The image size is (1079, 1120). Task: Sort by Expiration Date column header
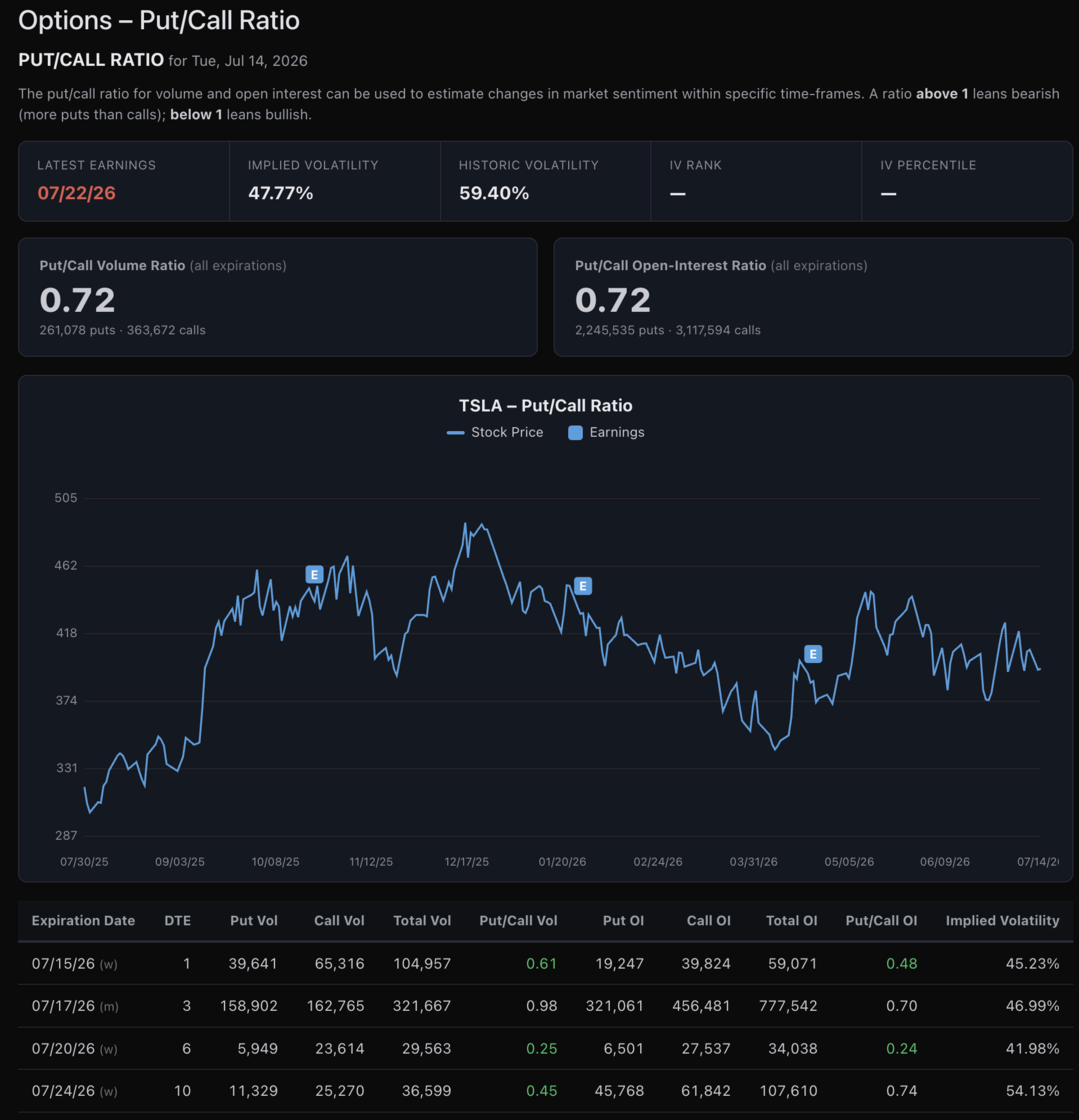click(84, 921)
